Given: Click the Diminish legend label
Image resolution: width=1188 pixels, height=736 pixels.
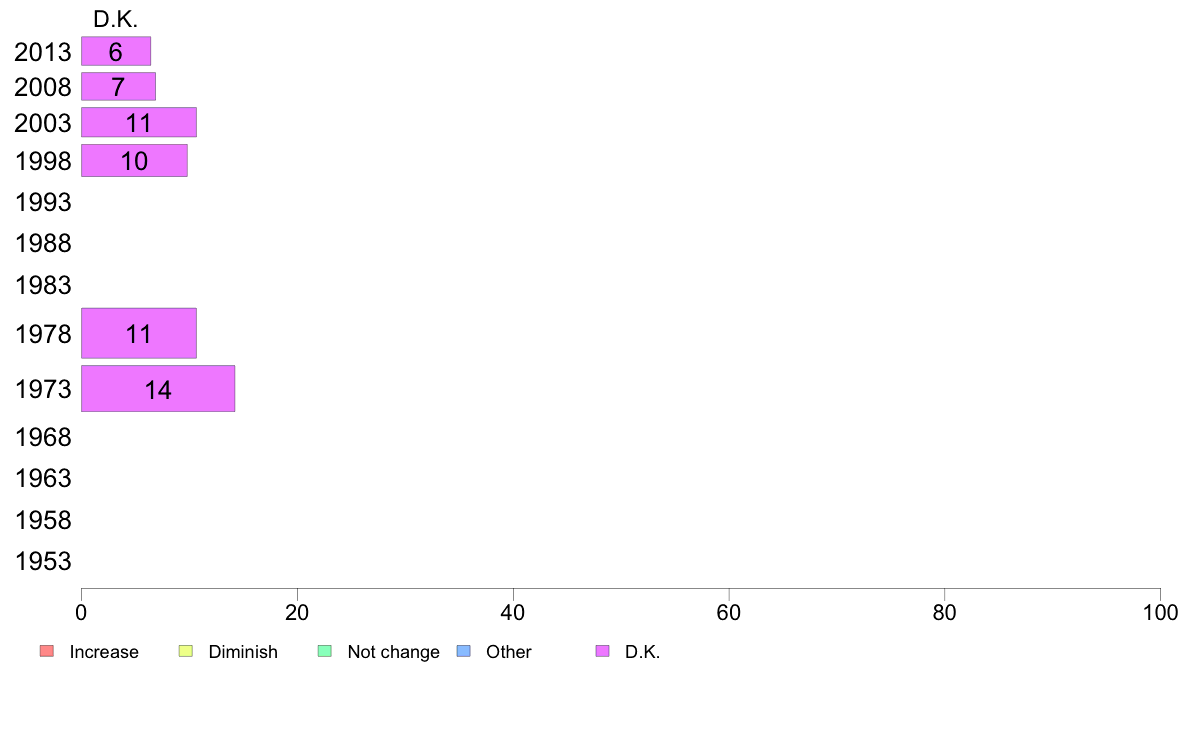Looking at the screenshot, I should (x=243, y=652).
